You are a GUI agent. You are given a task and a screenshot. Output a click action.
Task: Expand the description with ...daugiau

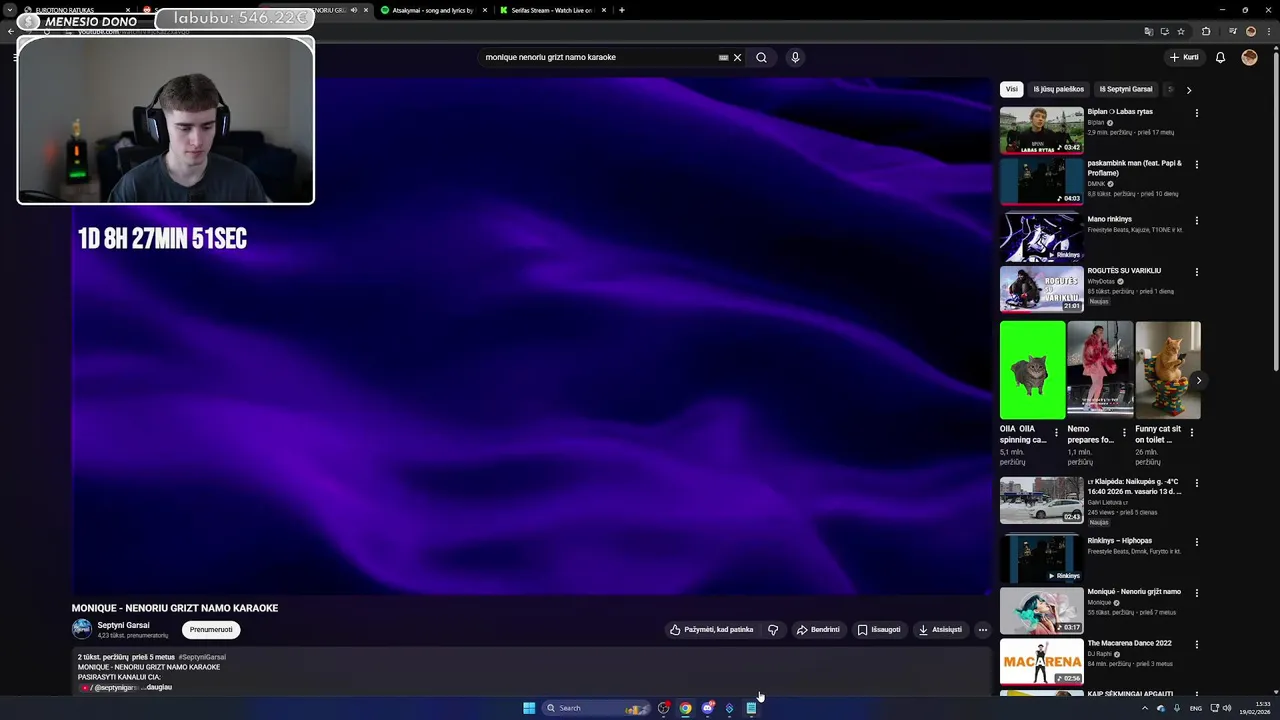point(157,687)
